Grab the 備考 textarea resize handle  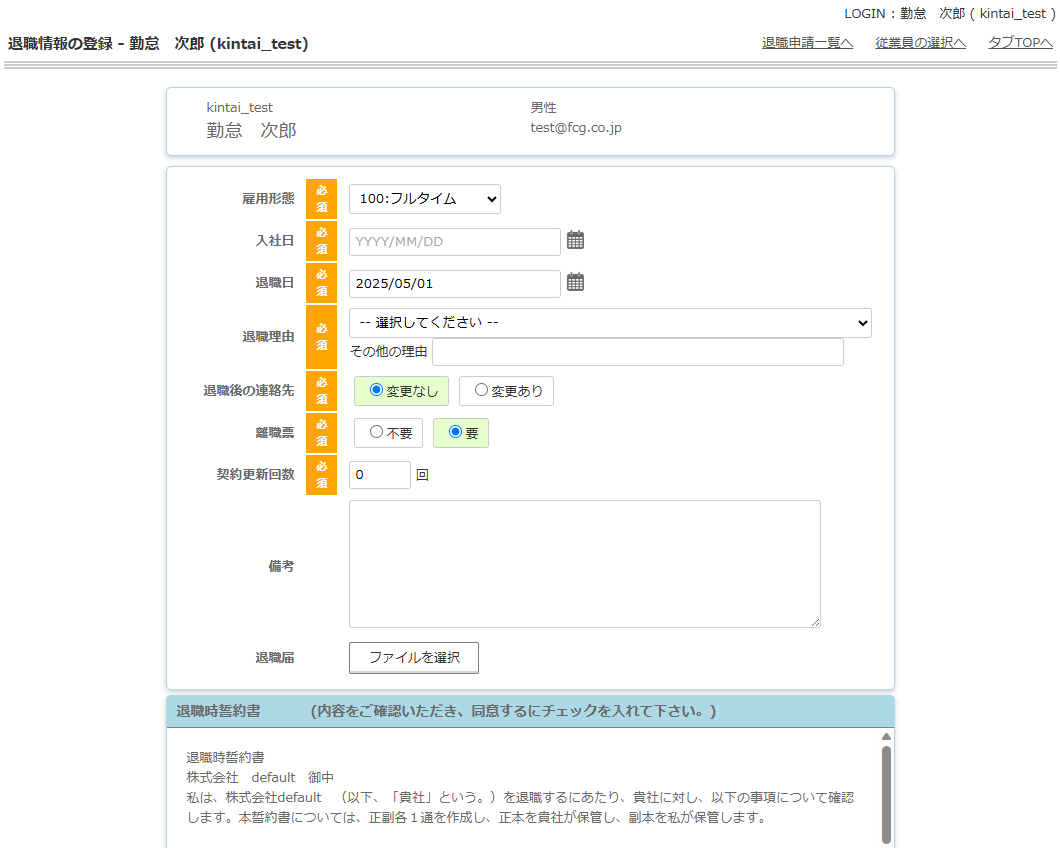point(815,622)
